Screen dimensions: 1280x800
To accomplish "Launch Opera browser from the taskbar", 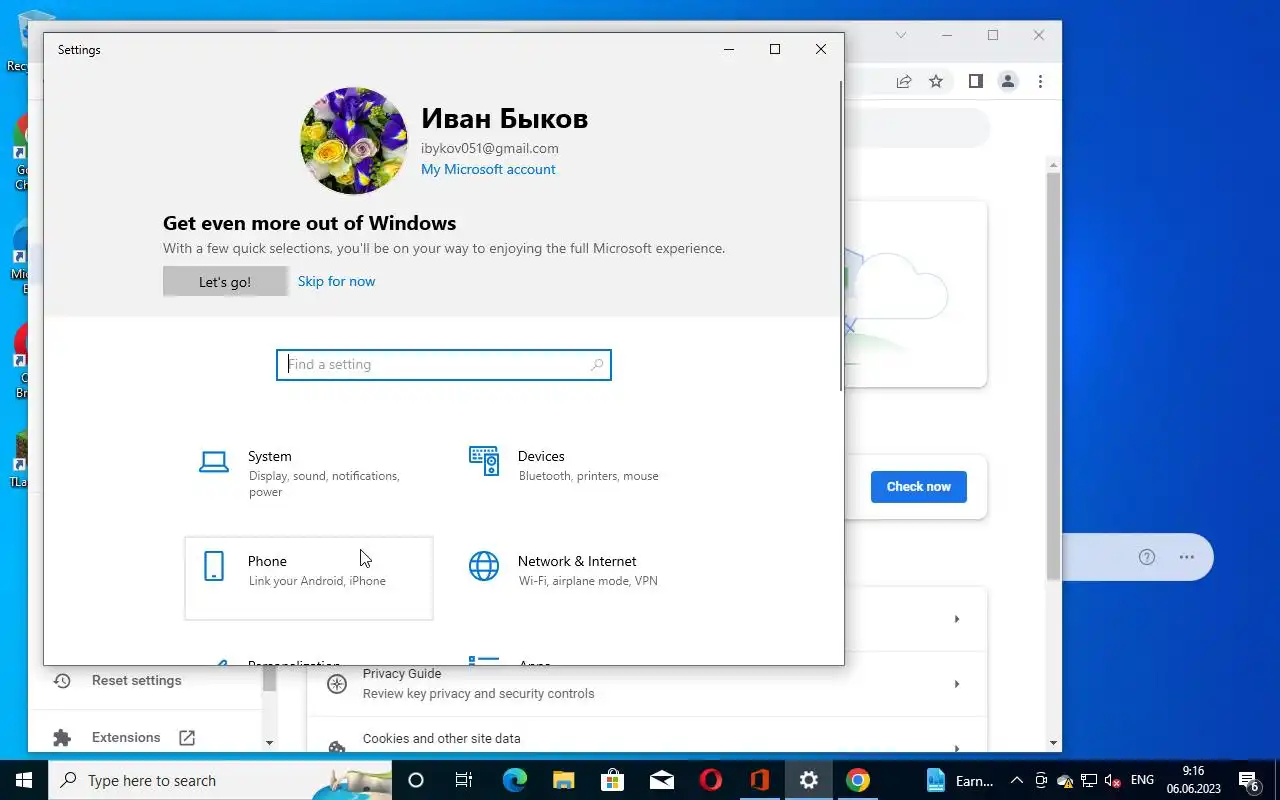I will tap(711, 780).
